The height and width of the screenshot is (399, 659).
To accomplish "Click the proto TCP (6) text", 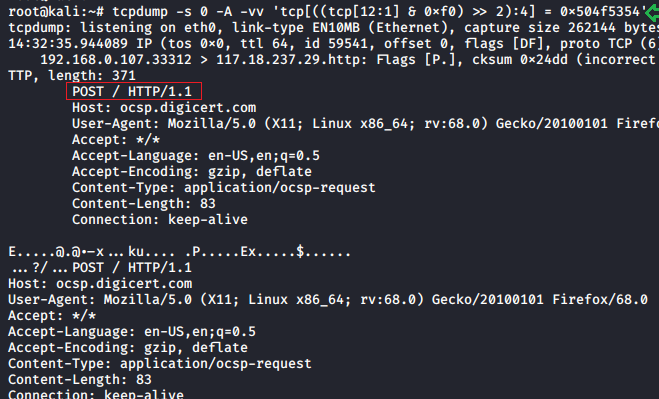I will pos(609,43).
